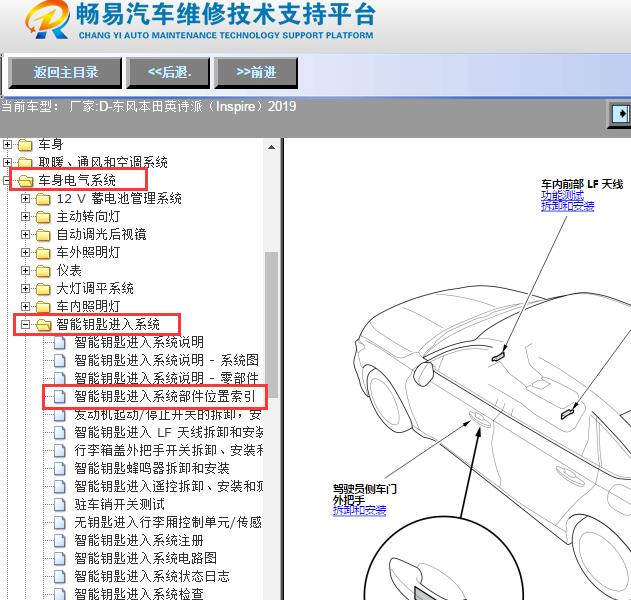Click page icon beside 行李箱盖外把手开关拆卸

(60, 451)
